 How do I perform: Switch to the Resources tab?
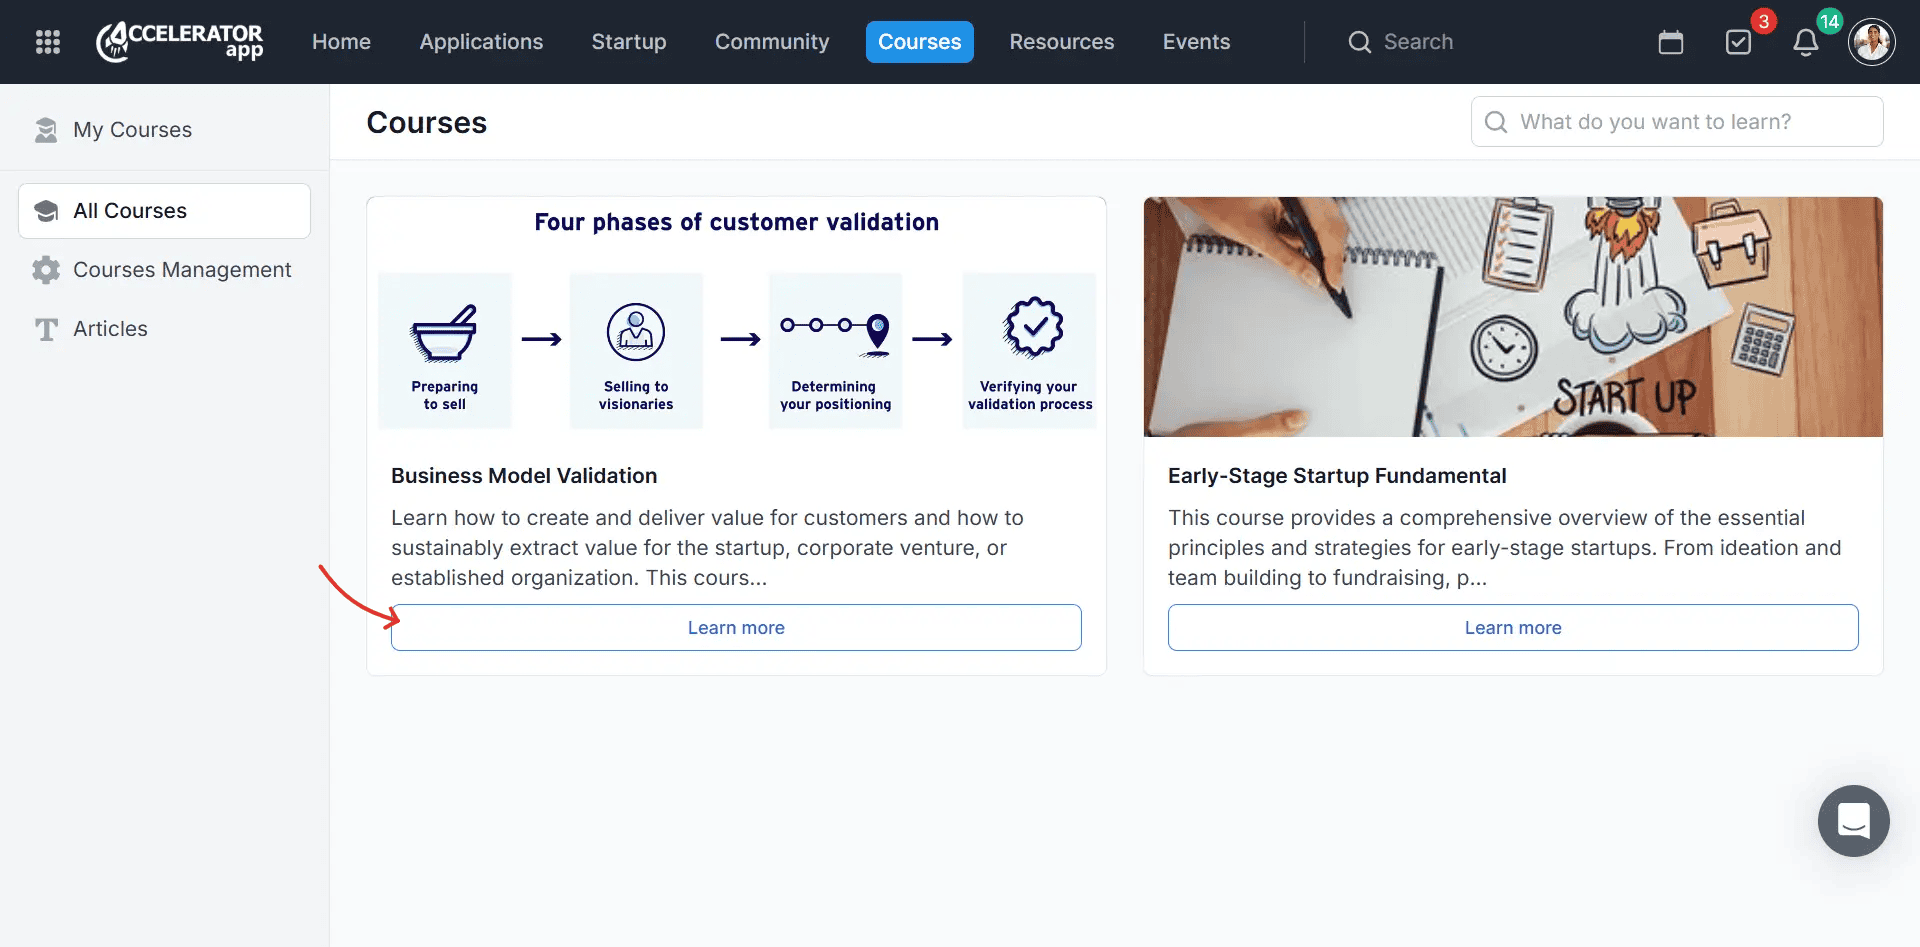[x=1062, y=42]
